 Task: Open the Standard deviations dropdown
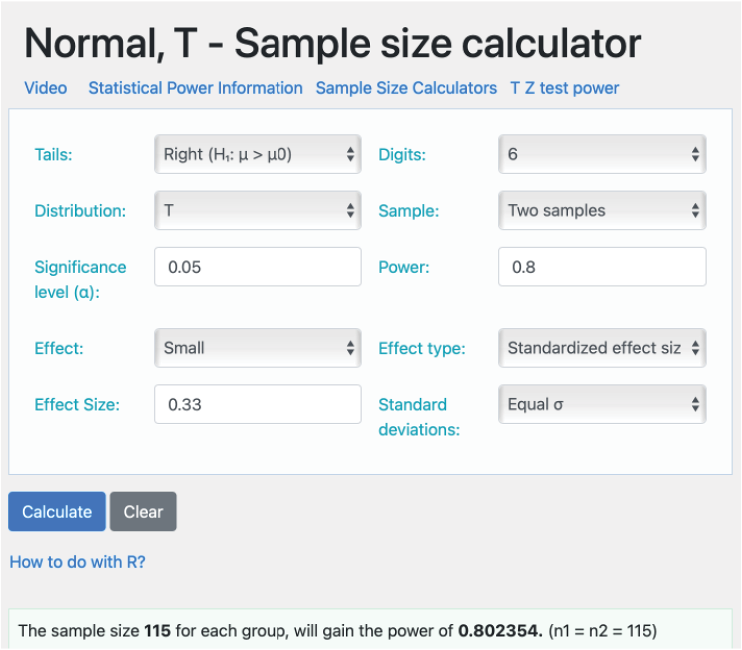(x=601, y=405)
